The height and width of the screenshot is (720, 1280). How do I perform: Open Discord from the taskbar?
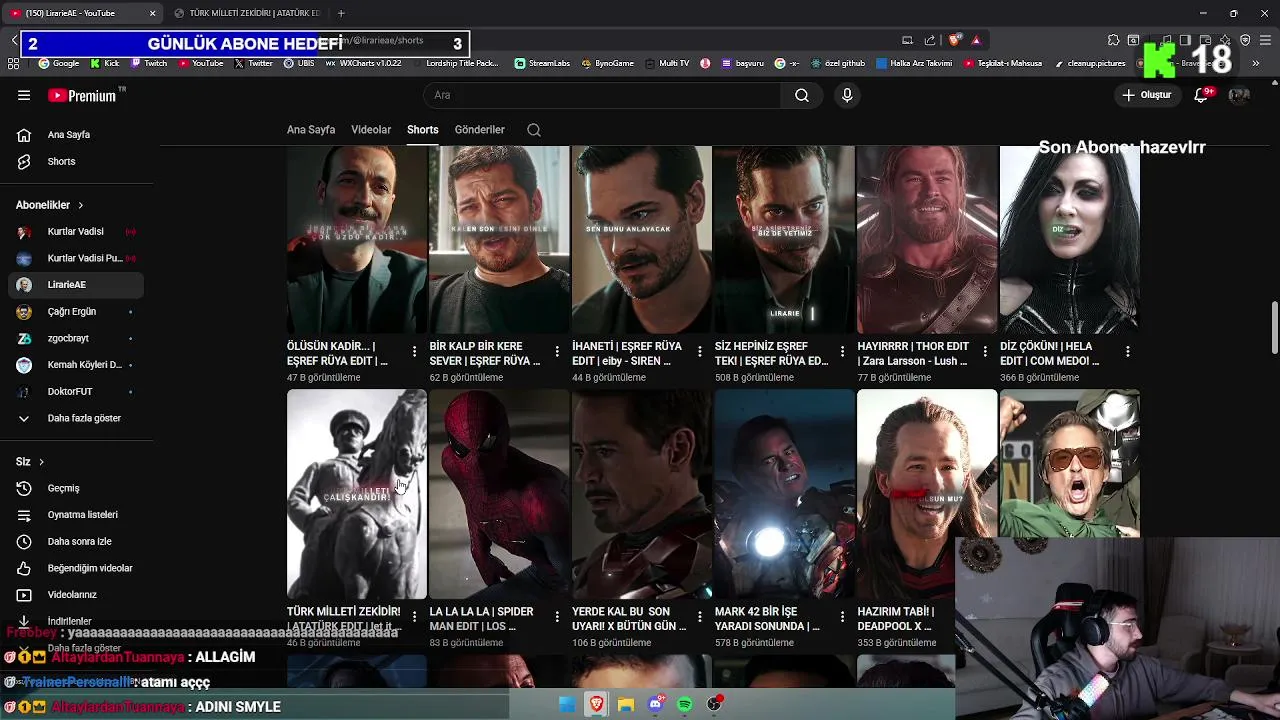click(x=655, y=704)
